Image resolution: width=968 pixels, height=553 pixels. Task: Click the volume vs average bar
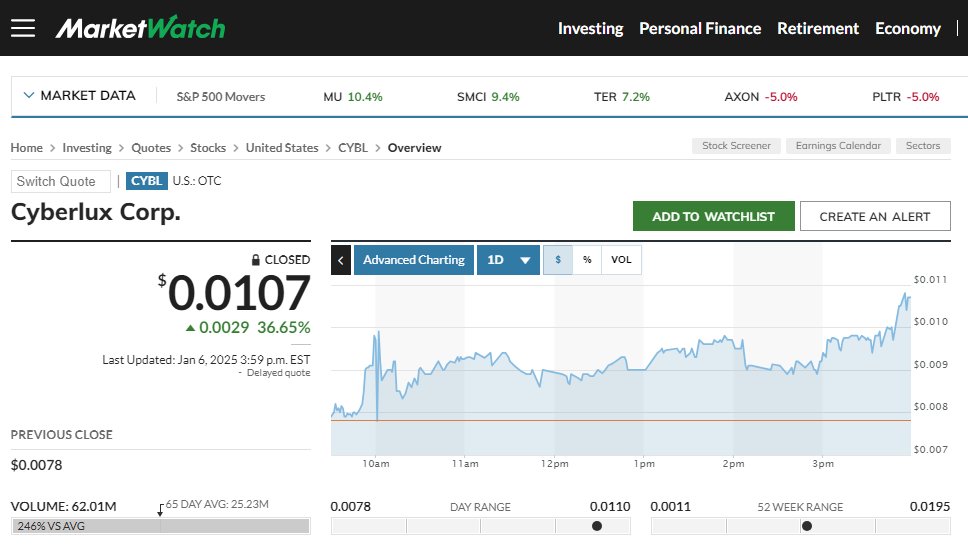[x=161, y=526]
